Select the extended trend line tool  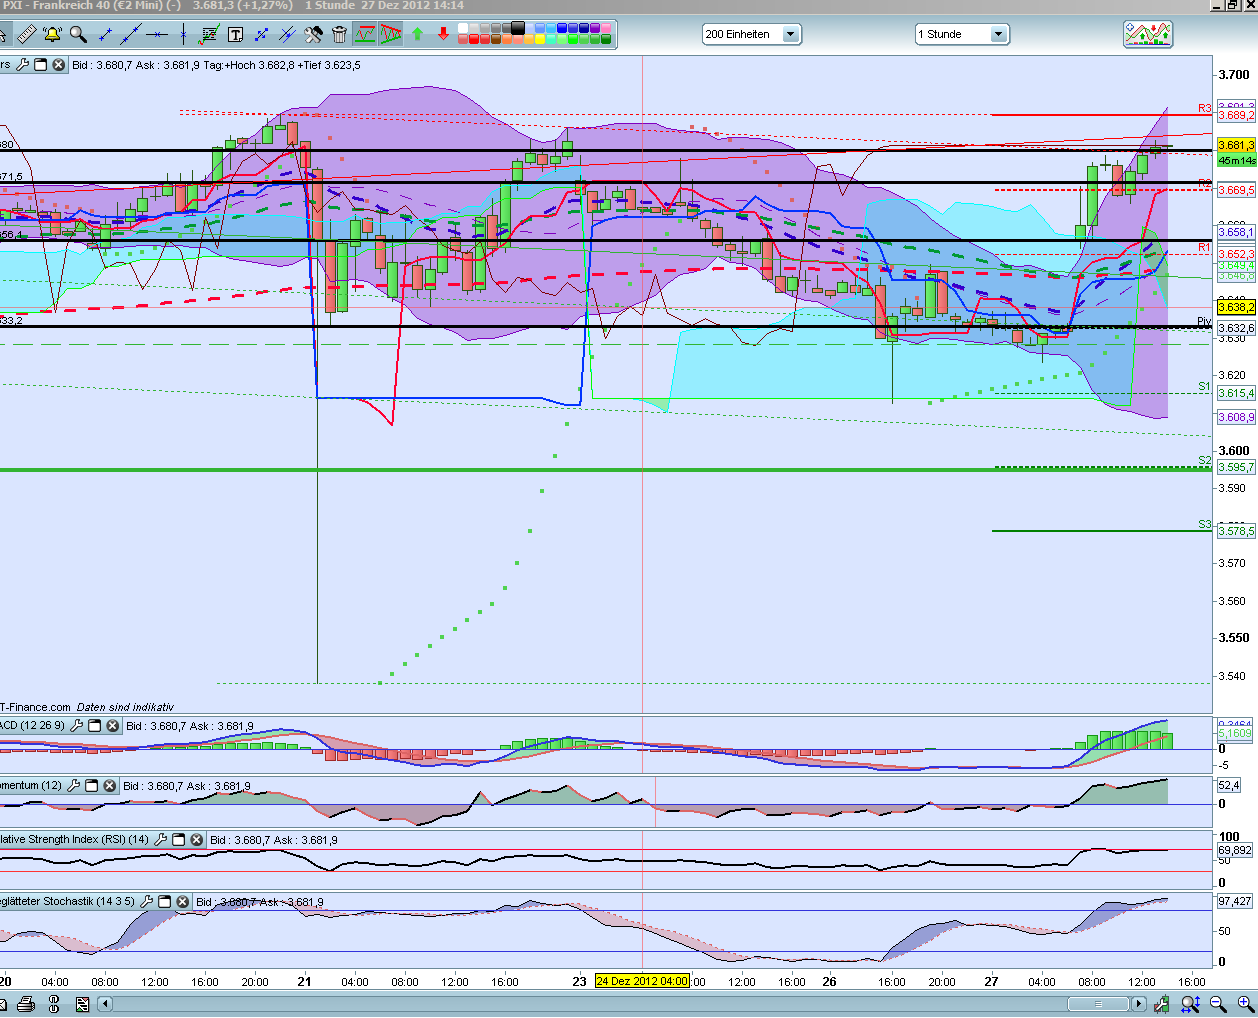(131, 34)
